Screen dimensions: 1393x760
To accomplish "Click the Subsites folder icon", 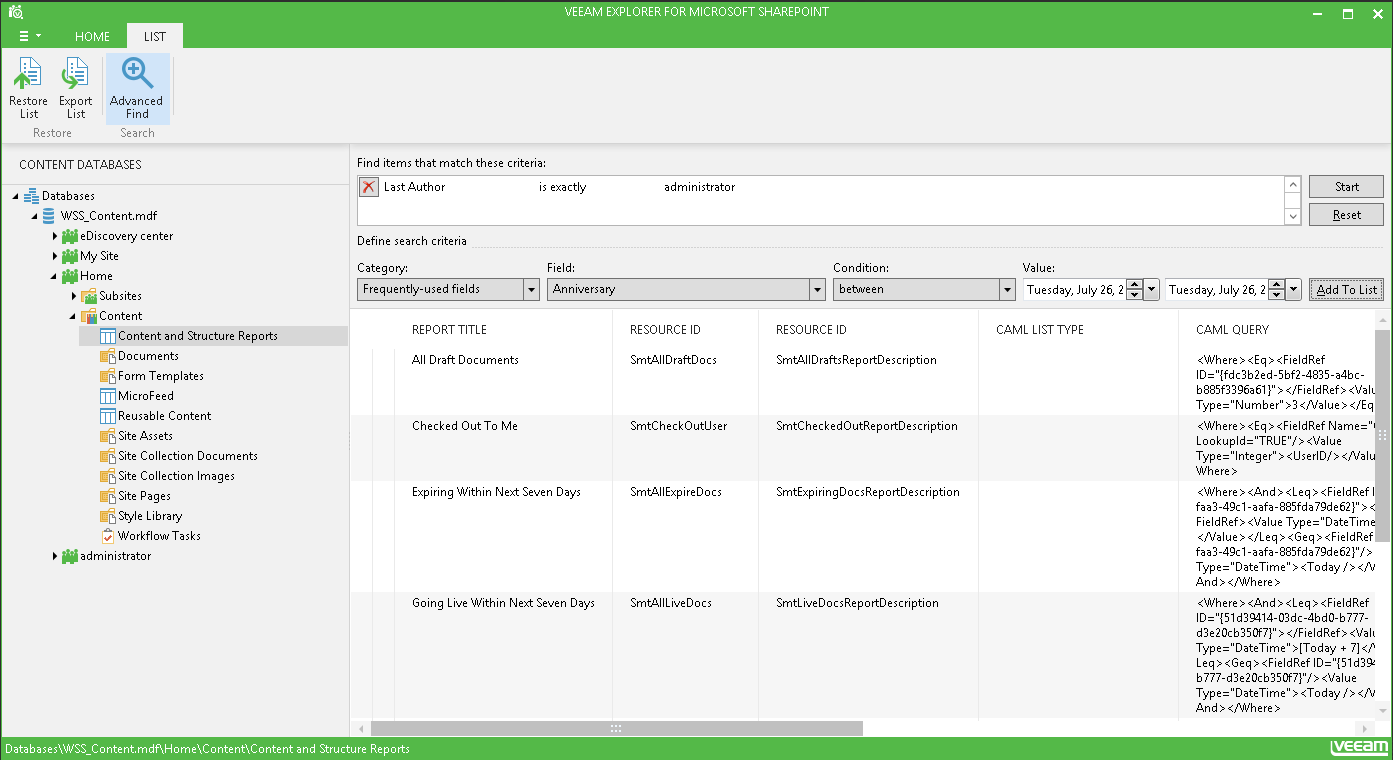I will click(x=89, y=296).
